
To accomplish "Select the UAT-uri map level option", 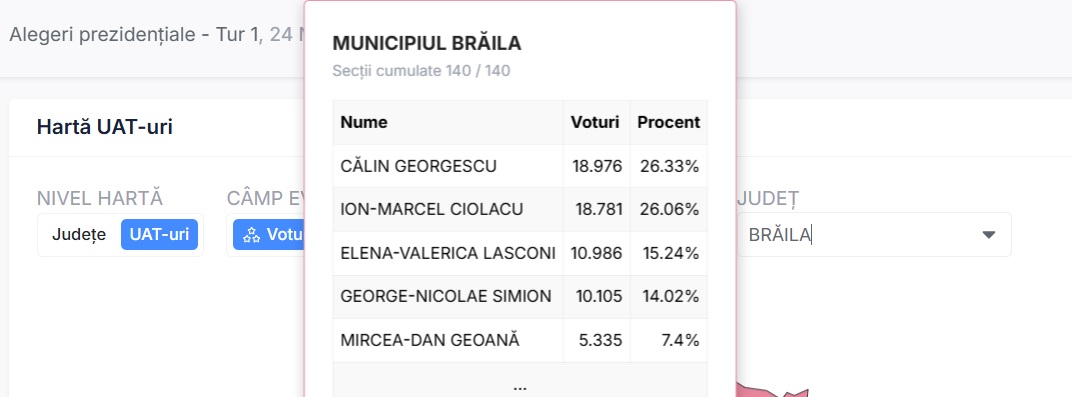I will [159, 234].
